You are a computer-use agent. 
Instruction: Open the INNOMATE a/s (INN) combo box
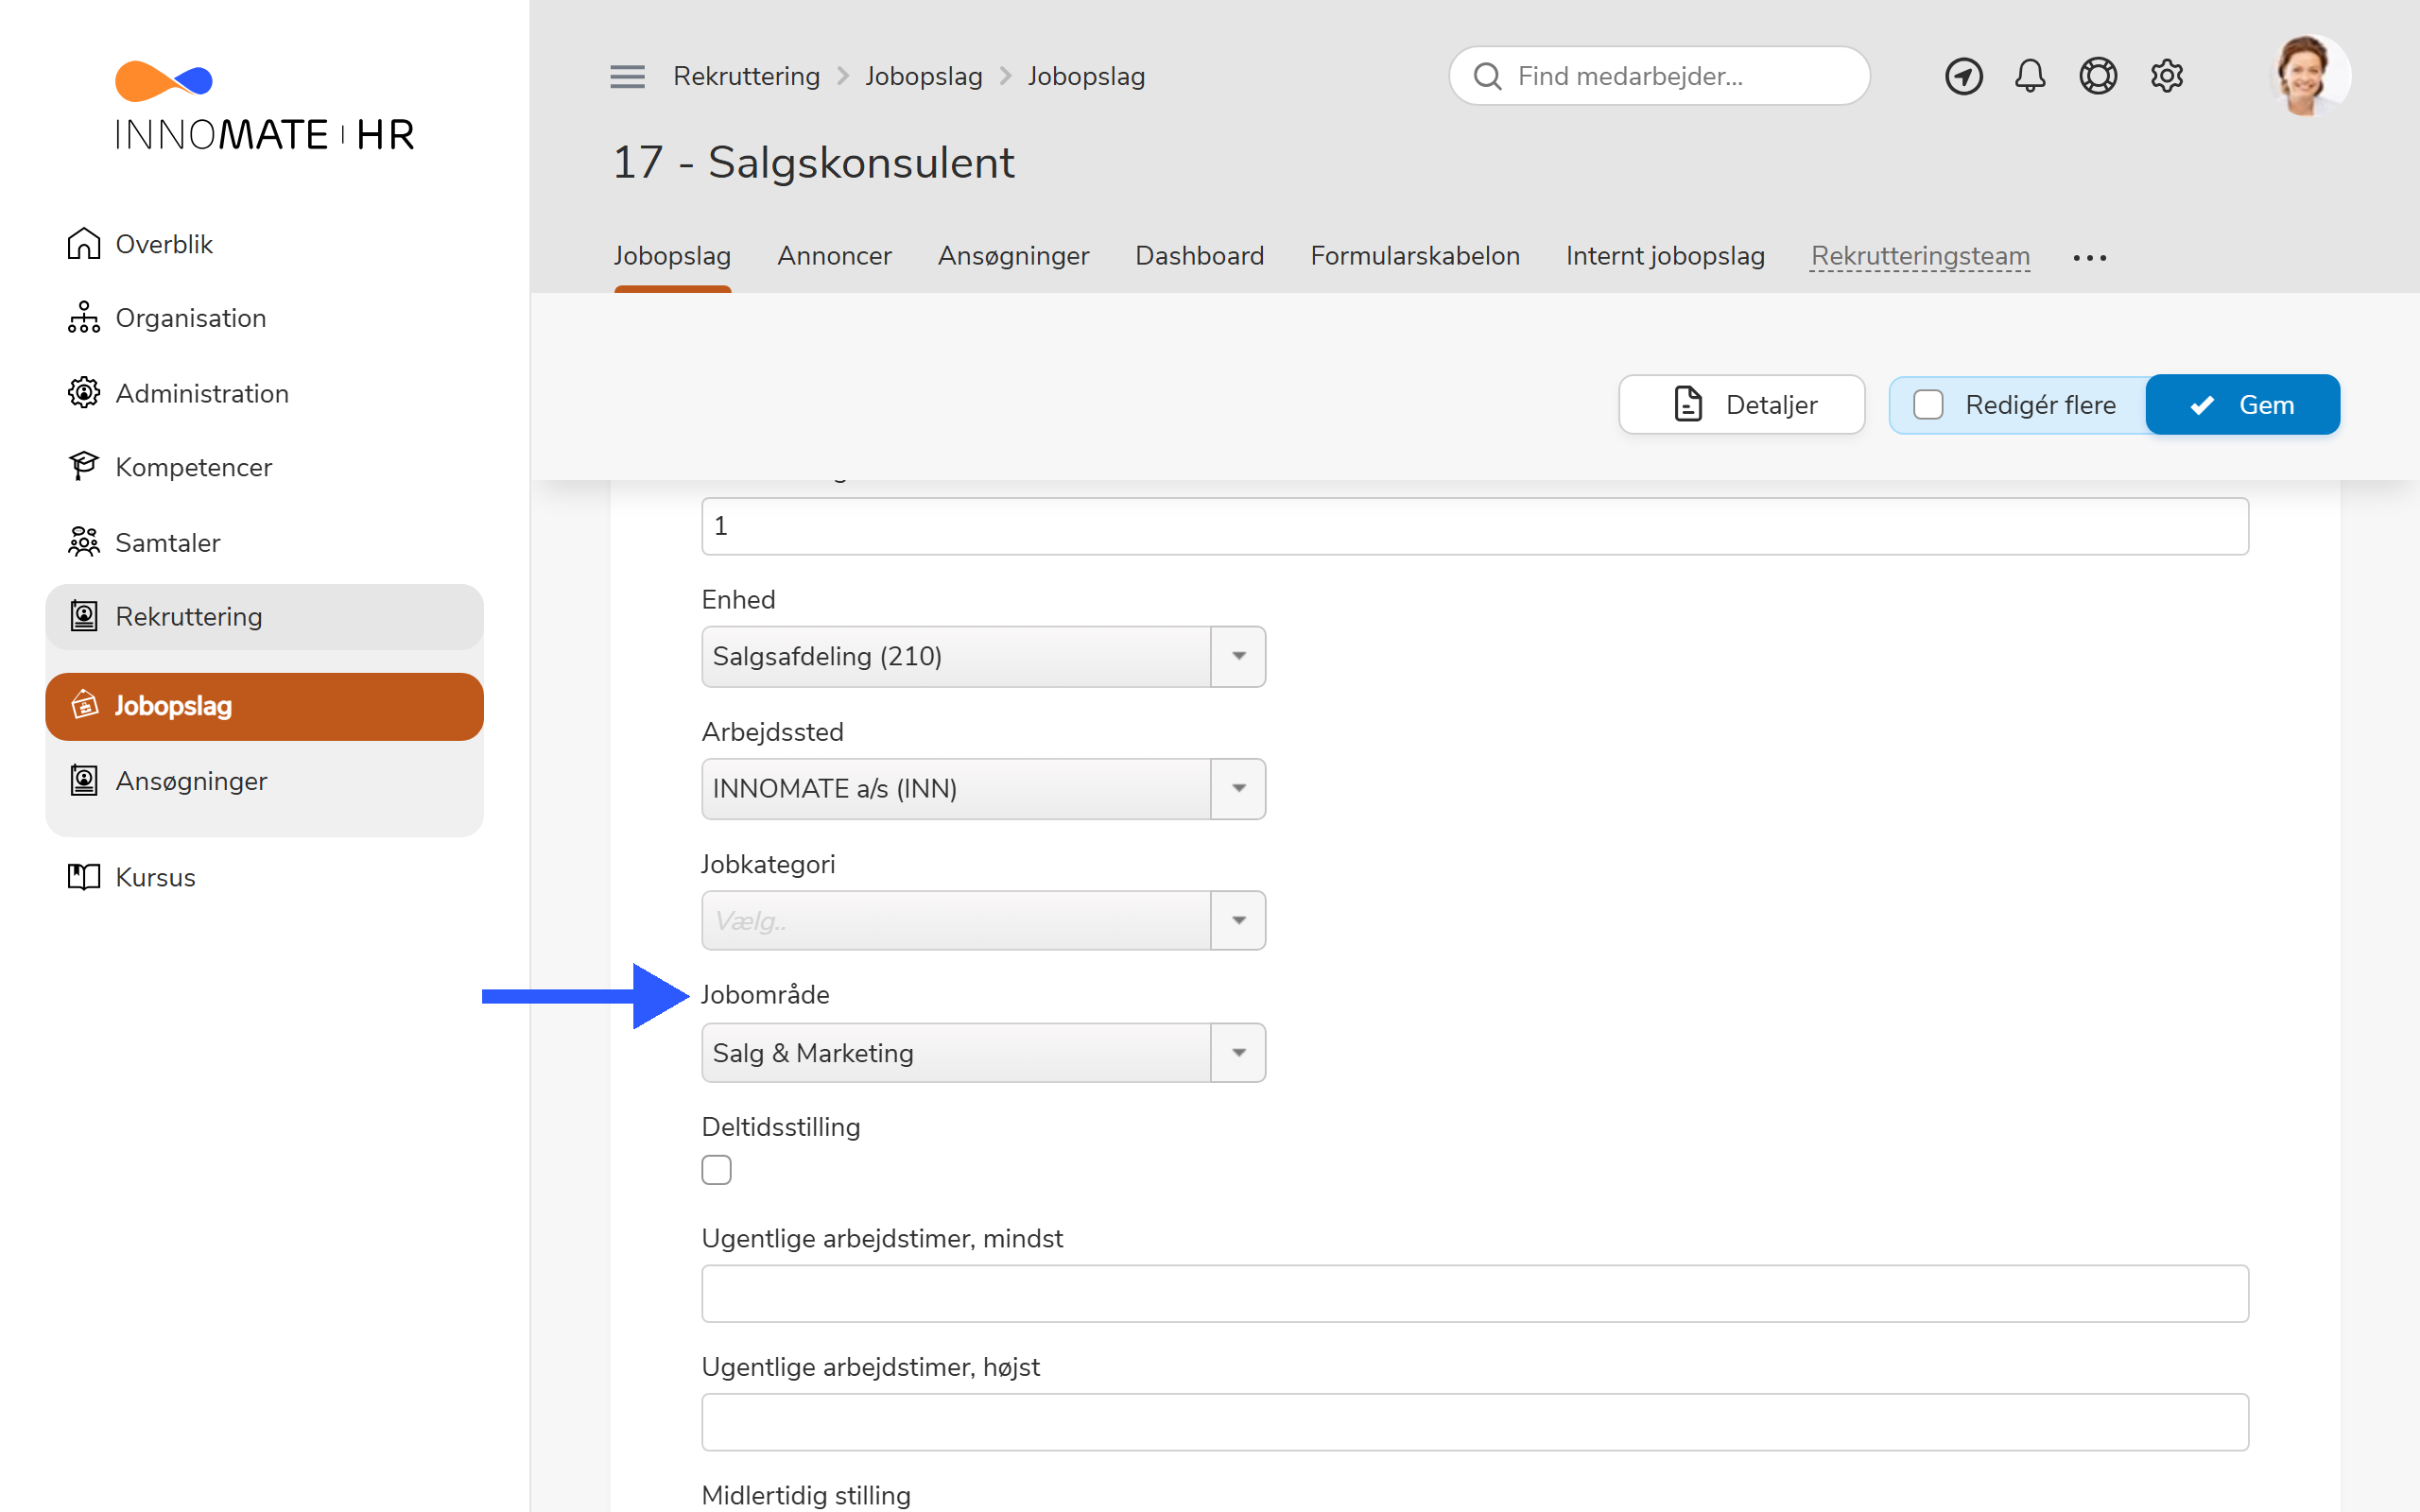983,788
